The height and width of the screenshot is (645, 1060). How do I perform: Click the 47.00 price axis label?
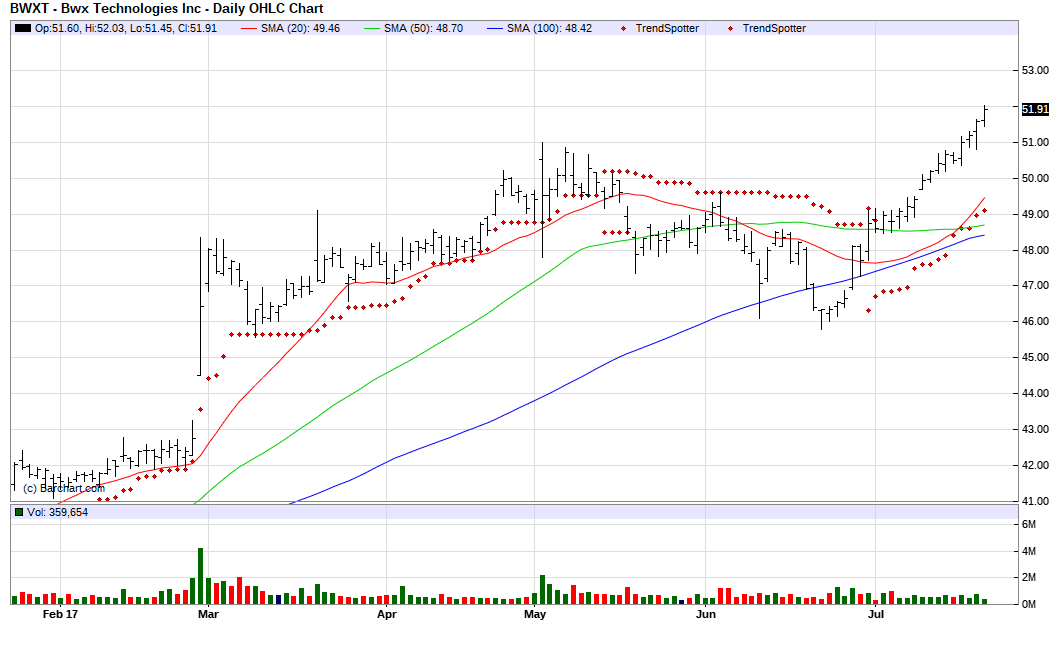click(x=1035, y=285)
